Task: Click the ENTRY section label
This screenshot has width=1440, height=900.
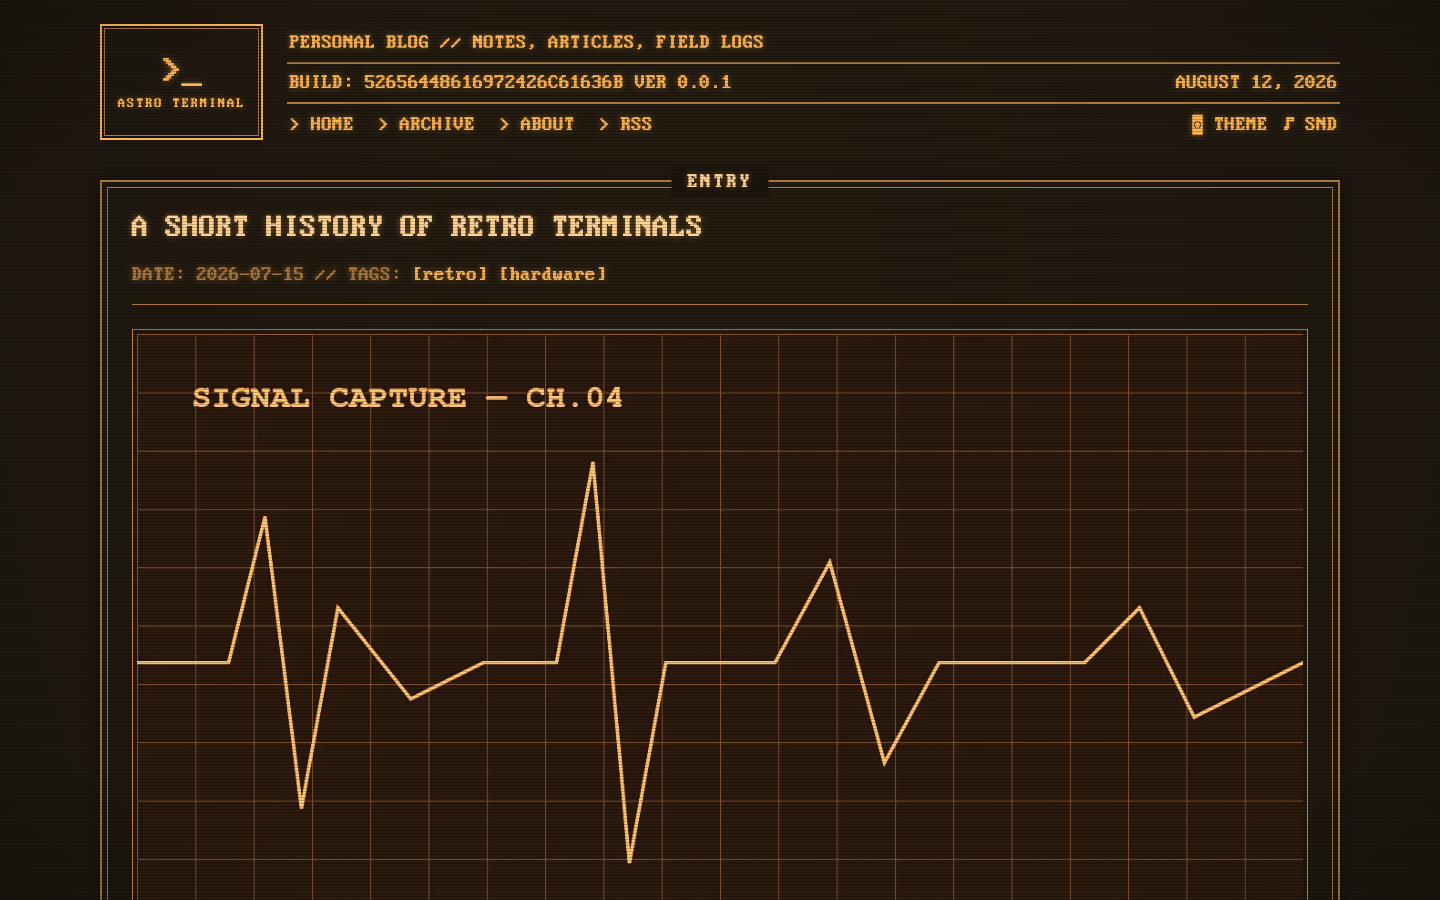Action: click(719, 181)
